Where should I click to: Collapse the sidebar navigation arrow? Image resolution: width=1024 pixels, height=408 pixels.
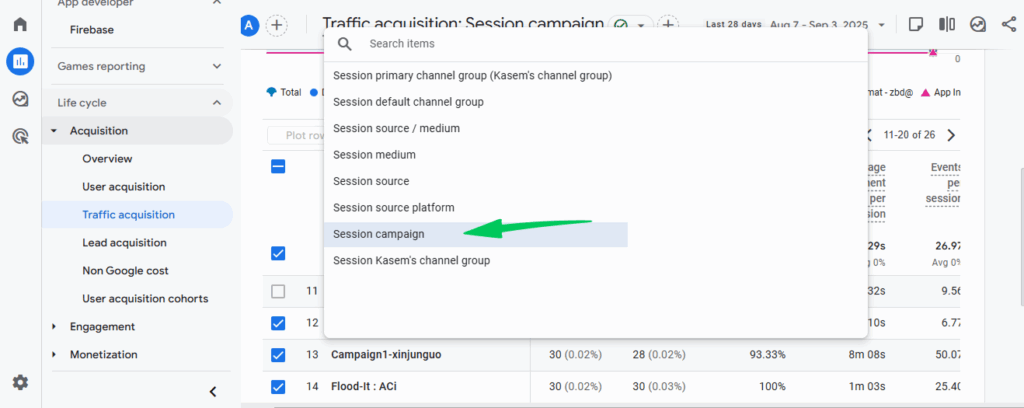click(x=212, y=391)
